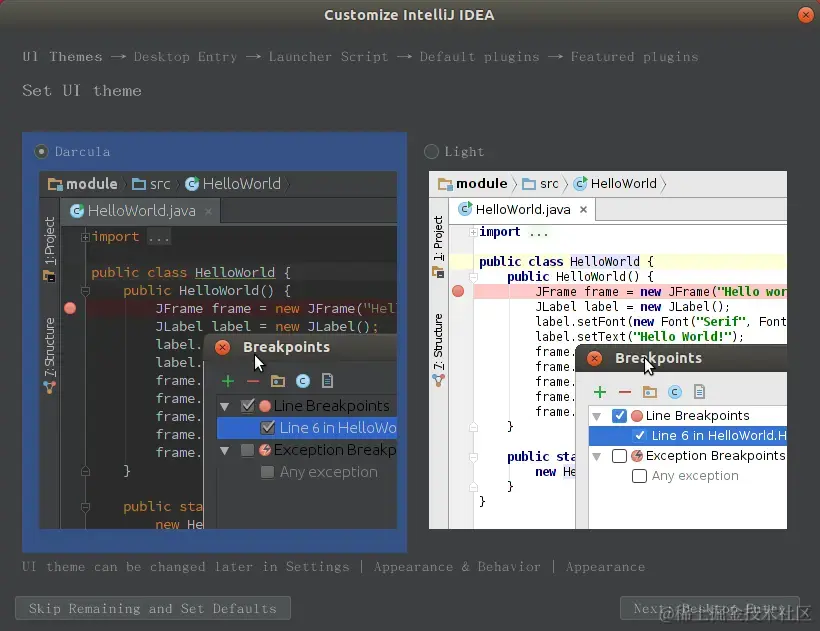The height and width of the screenshot is (631, 820).
Task: Open HelloWorld.java tab in Light preview
Action: click(x=523, y=210)
